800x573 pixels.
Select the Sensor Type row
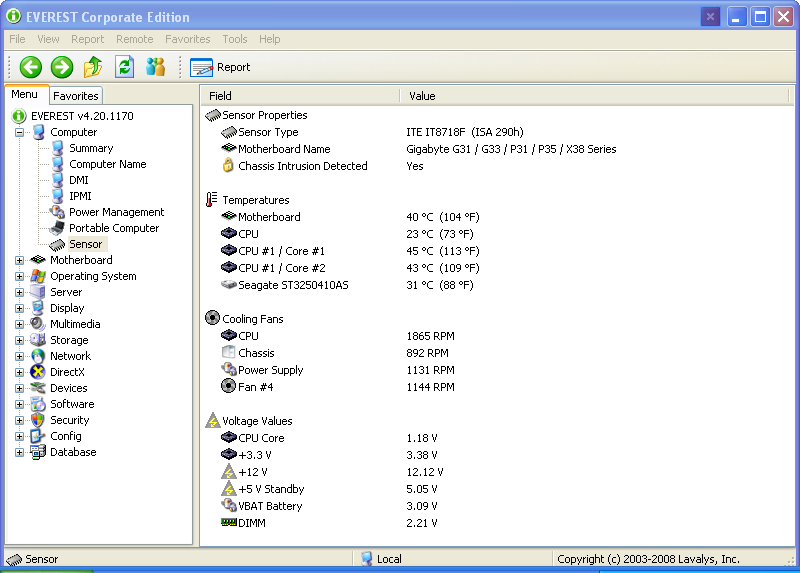click(495, 132)
